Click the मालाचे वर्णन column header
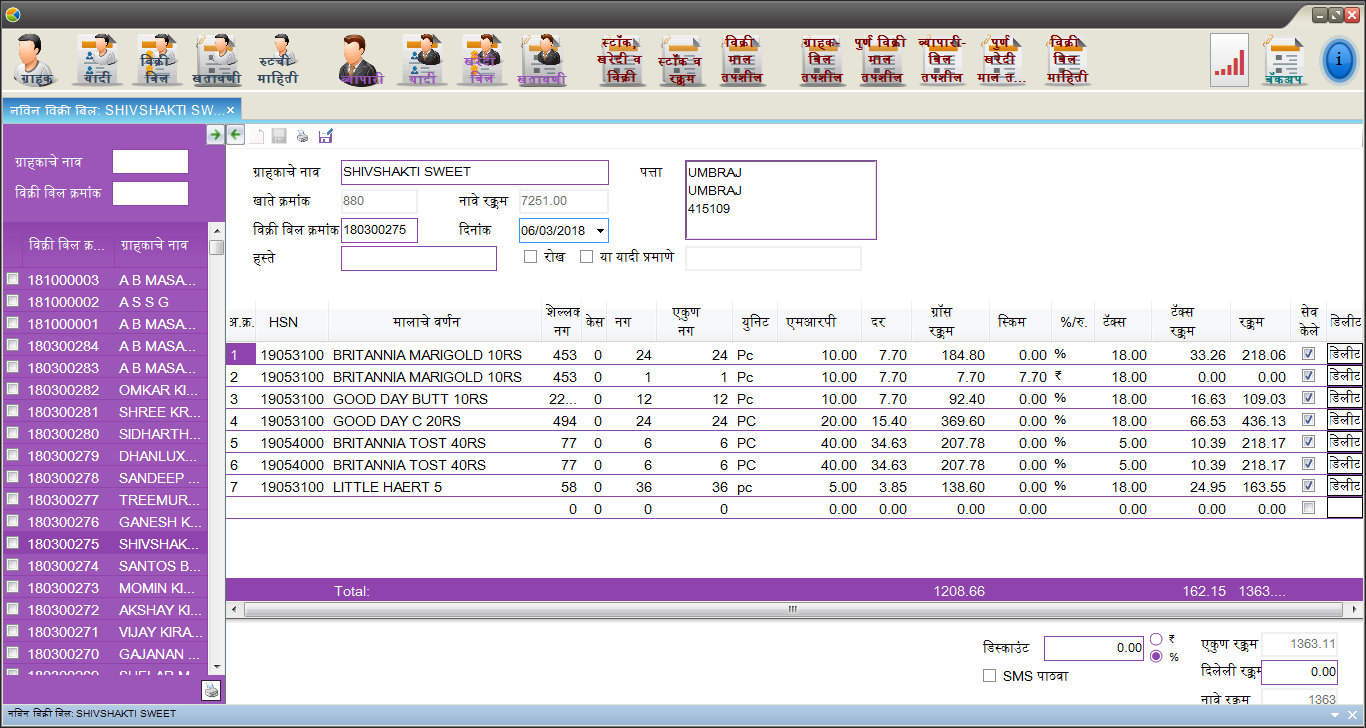The width and height of the screenshot is (1366, 728). point(434,322)
